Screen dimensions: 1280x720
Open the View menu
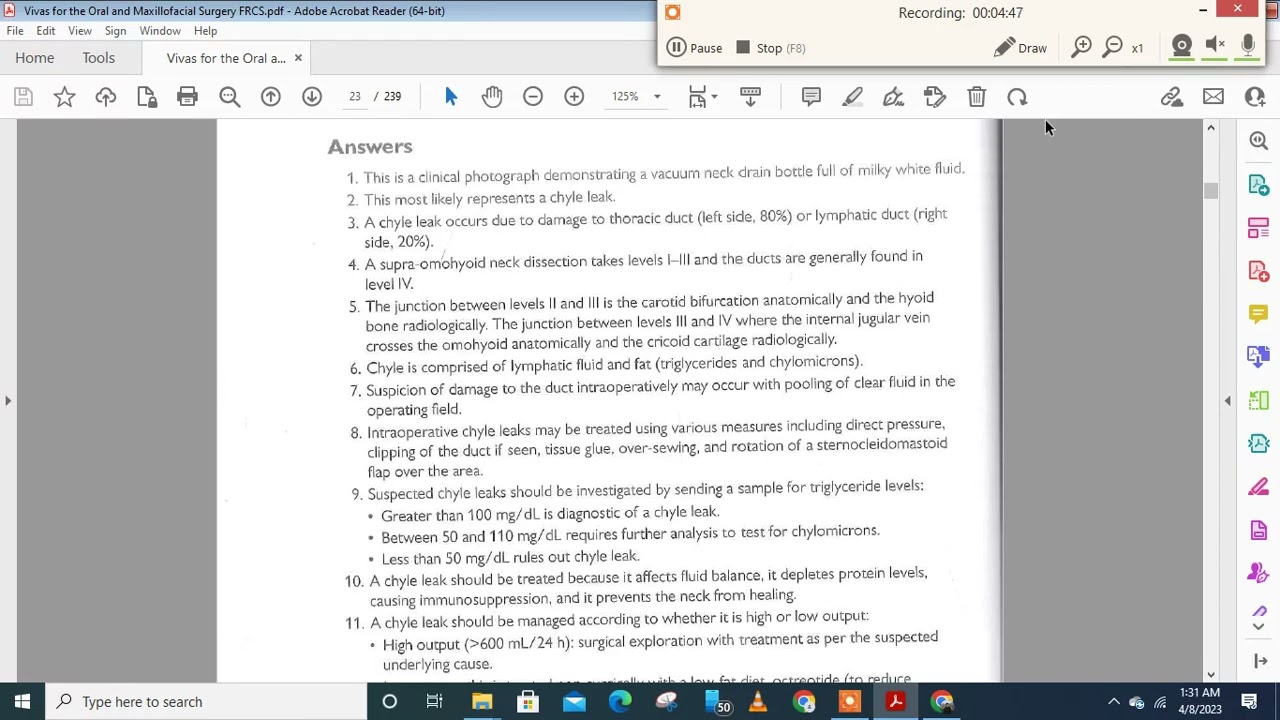point(80,31)
